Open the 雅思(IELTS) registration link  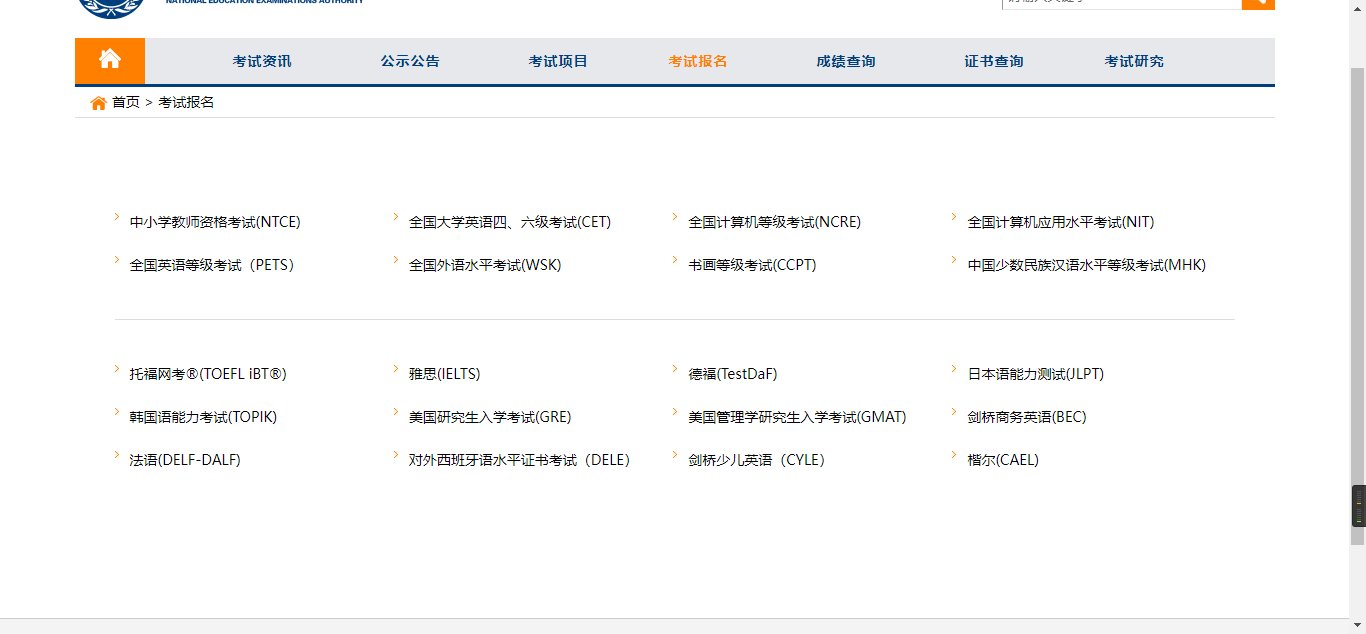pos(444,373)
